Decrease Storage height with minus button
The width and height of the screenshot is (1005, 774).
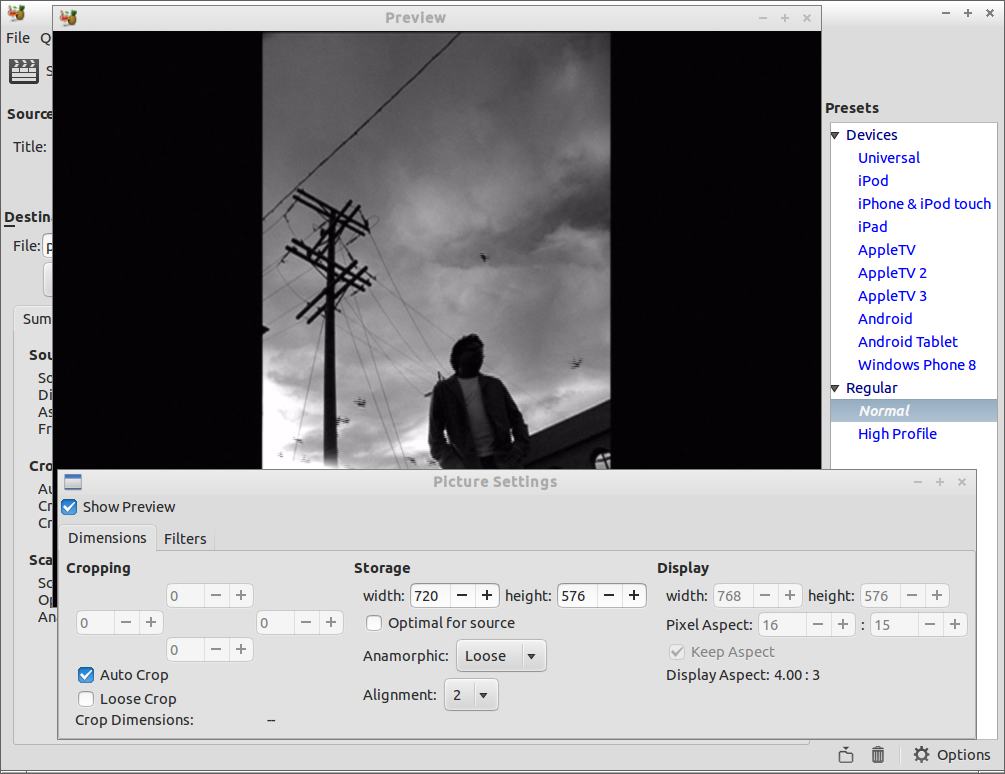pyautogui.click(x=609, y=596)
